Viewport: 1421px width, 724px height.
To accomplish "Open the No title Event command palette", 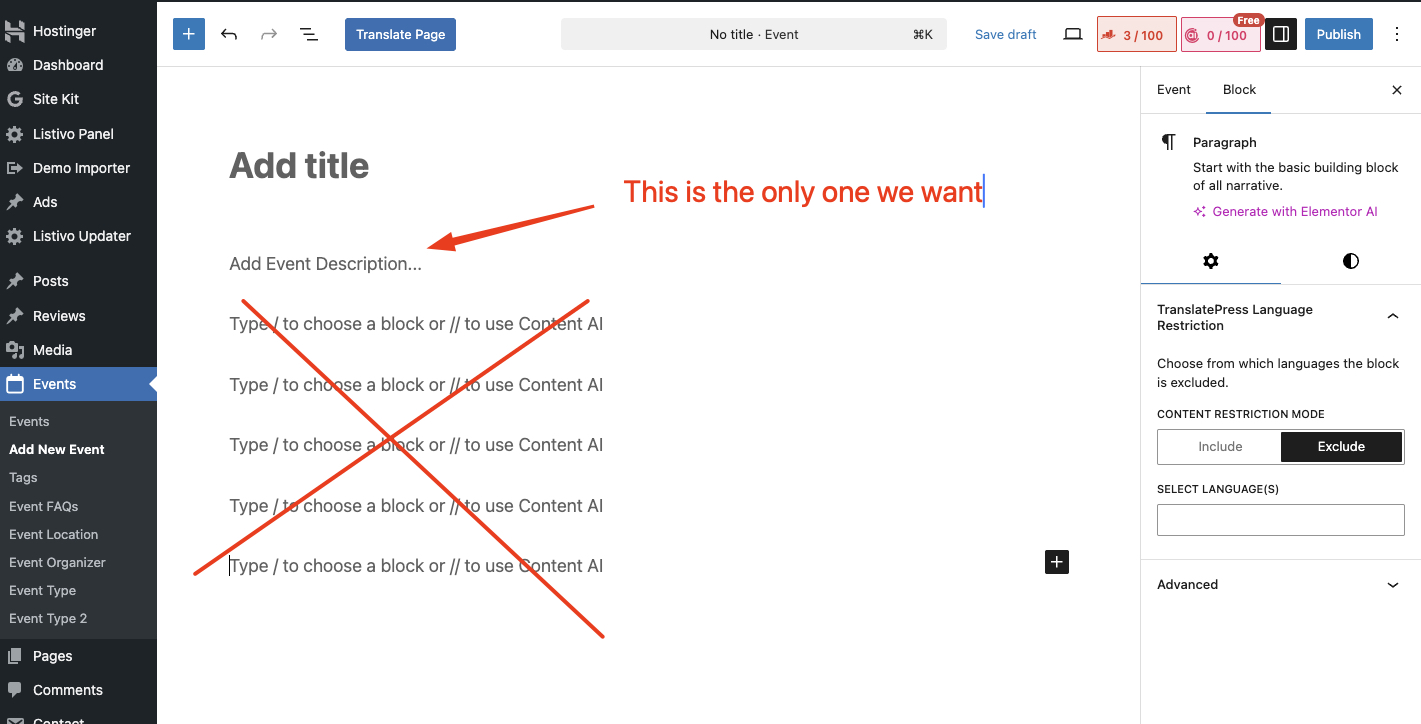I will coord(753,34).
